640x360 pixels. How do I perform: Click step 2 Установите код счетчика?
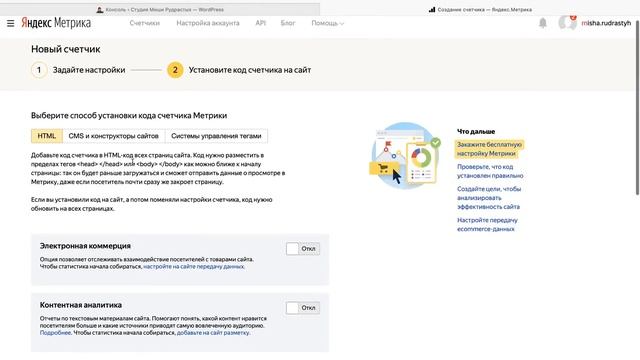pos(239,70)
